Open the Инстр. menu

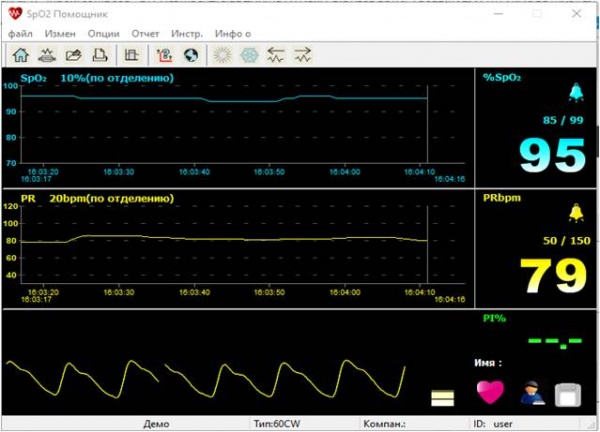coord(187,34)
